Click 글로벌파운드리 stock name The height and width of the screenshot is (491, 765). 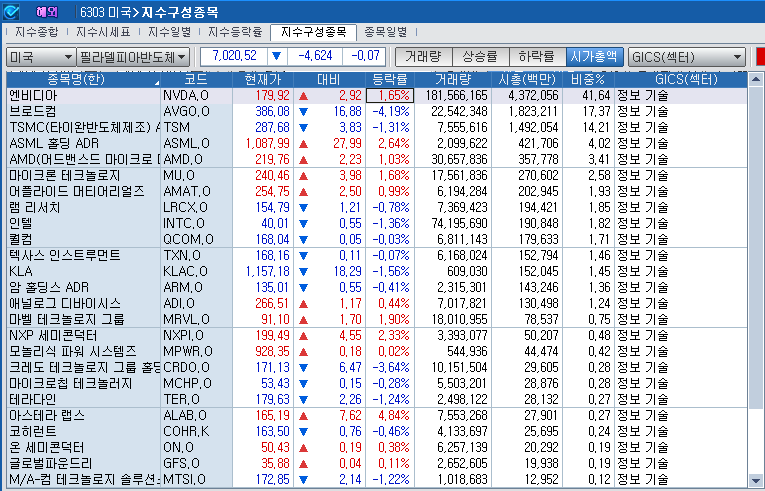[x=50, y=464]
